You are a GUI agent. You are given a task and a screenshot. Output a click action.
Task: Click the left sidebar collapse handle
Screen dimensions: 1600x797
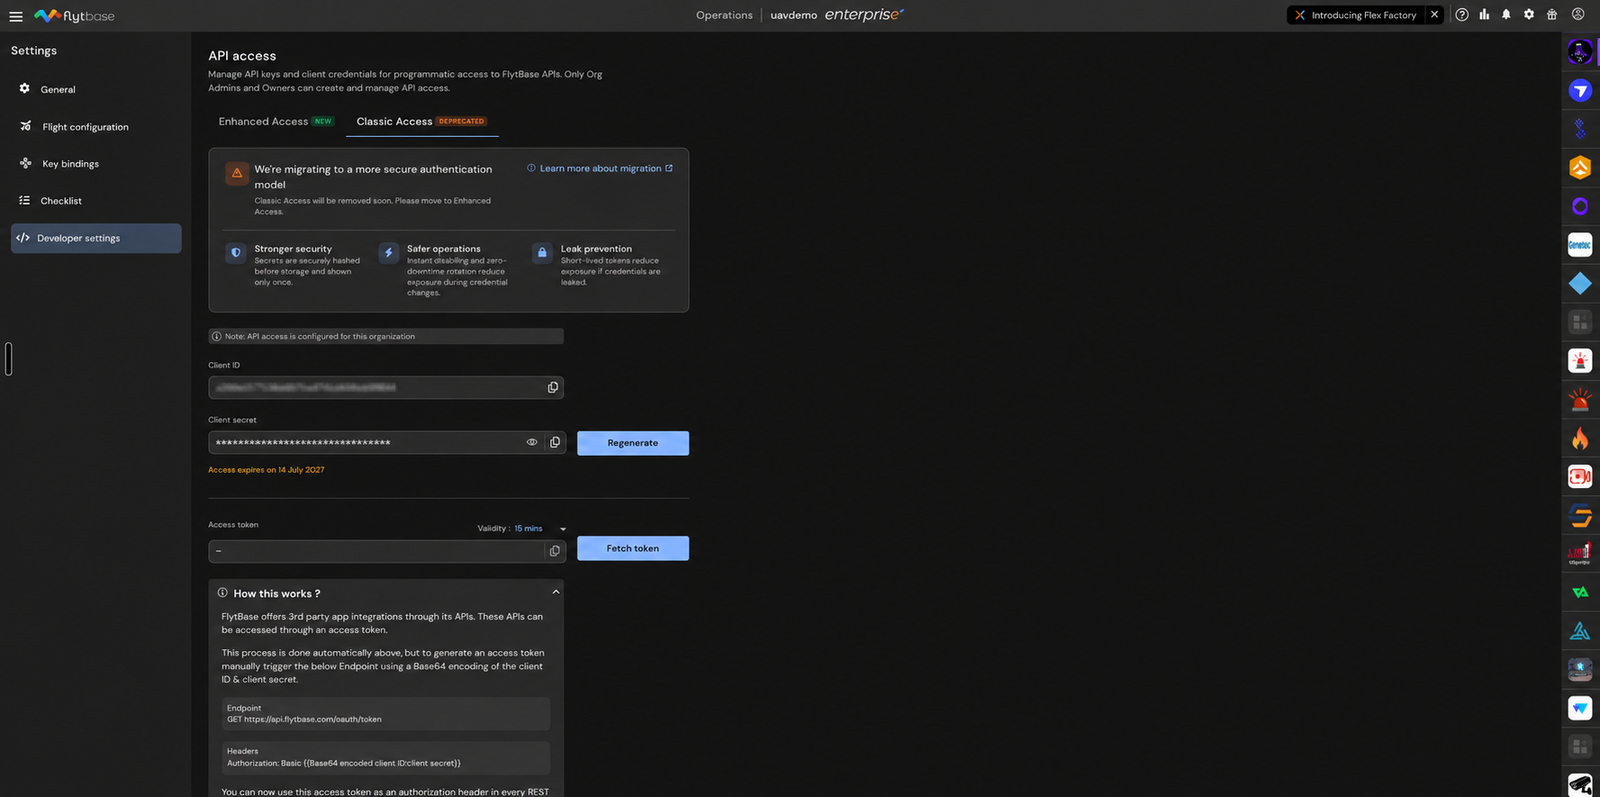(x=8, y=359)
